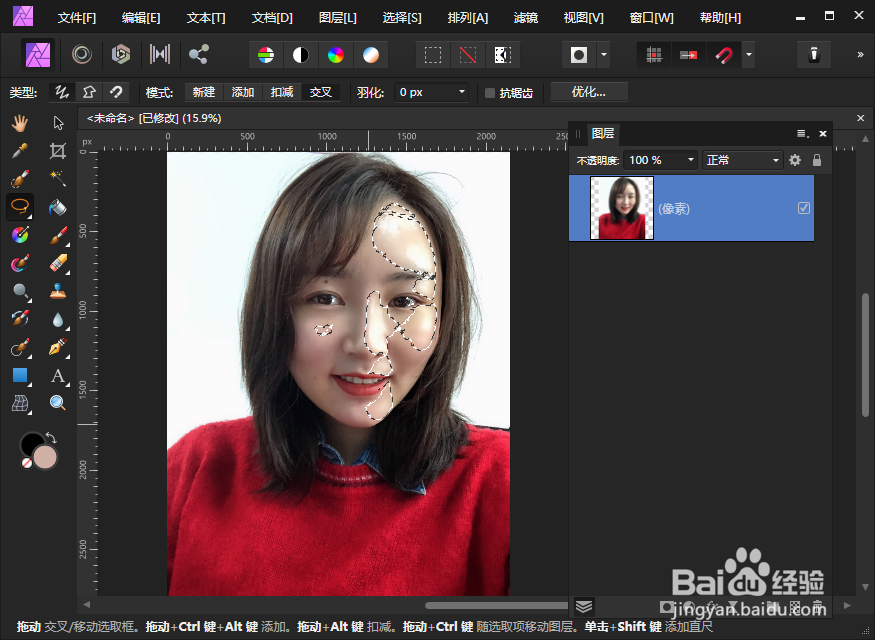Toggle the layer lock icon
The width and height of the screenshot is (875, 640).
(817, 160)
